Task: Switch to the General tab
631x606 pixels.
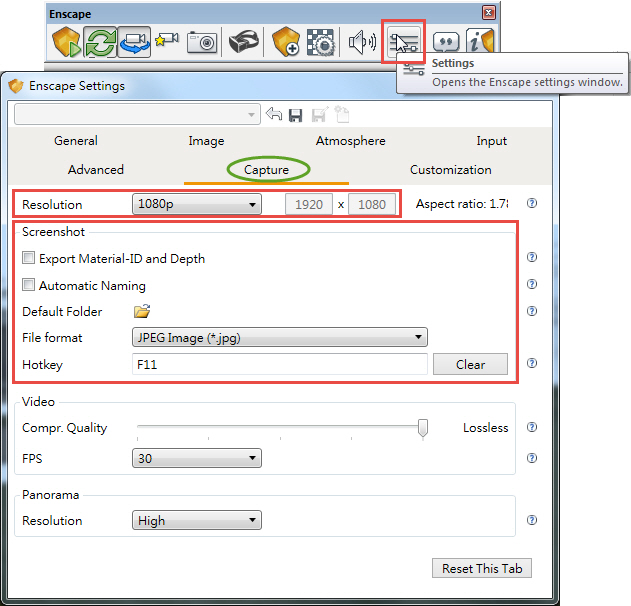Action: coord(76,141)
